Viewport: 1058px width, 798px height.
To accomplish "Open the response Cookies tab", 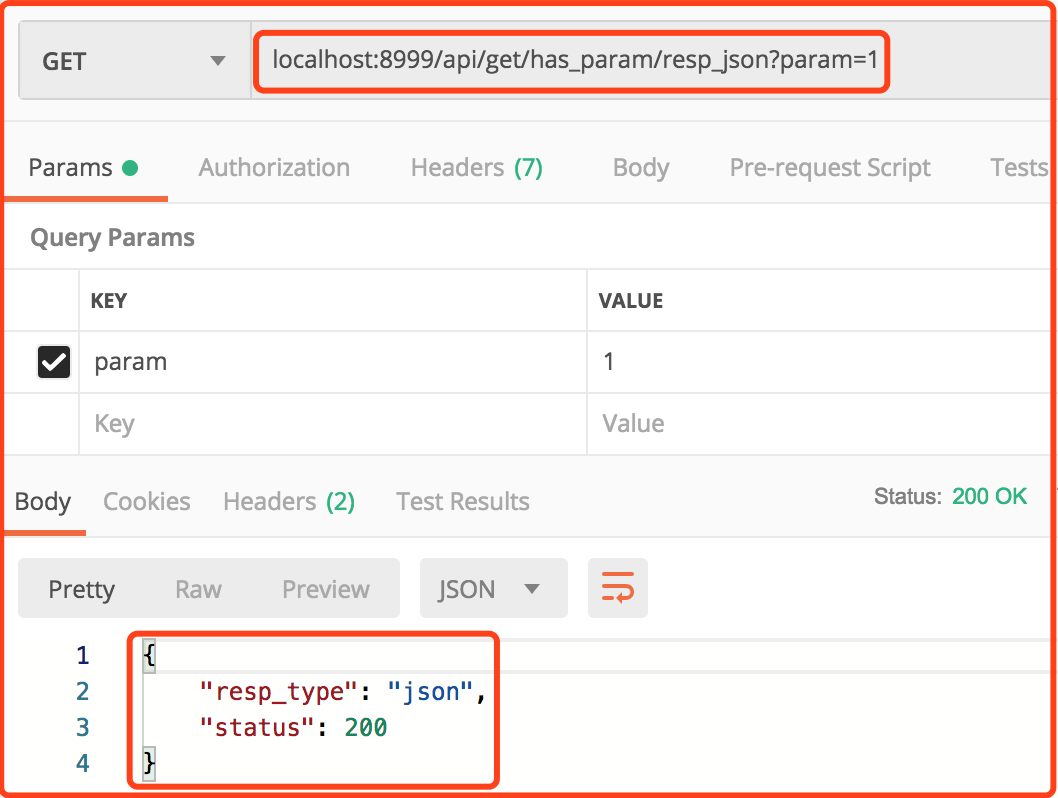I will point(147,501).
